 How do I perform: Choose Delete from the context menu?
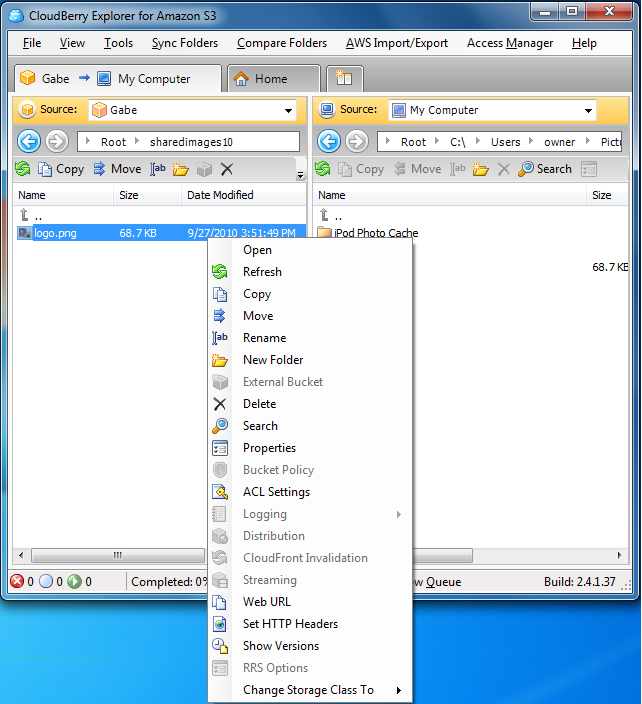pyautogui.click(x=310, y=404)
